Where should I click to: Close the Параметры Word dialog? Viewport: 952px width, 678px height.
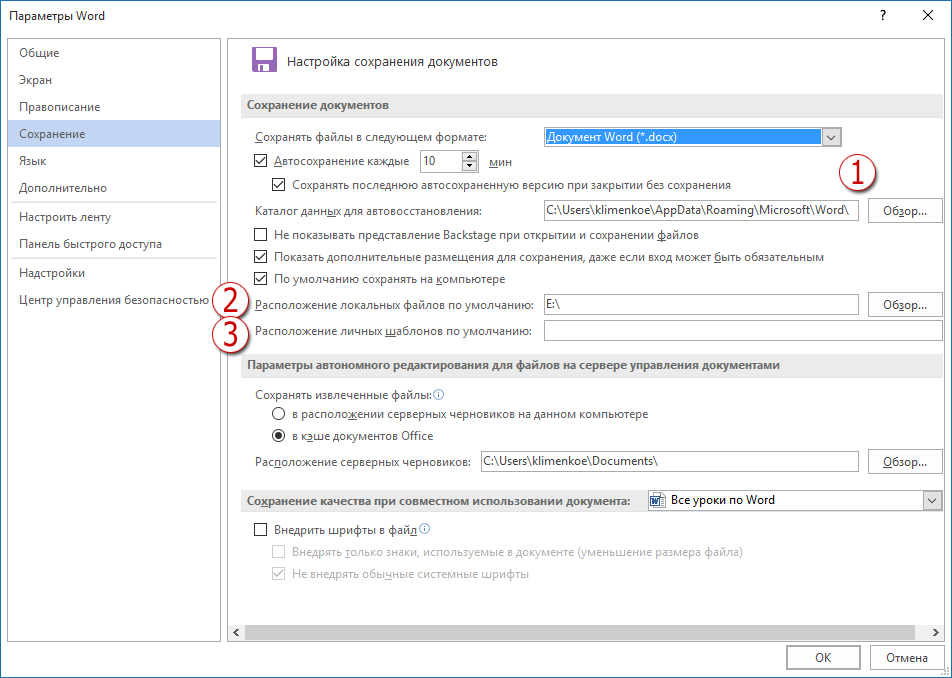point(928,16)
